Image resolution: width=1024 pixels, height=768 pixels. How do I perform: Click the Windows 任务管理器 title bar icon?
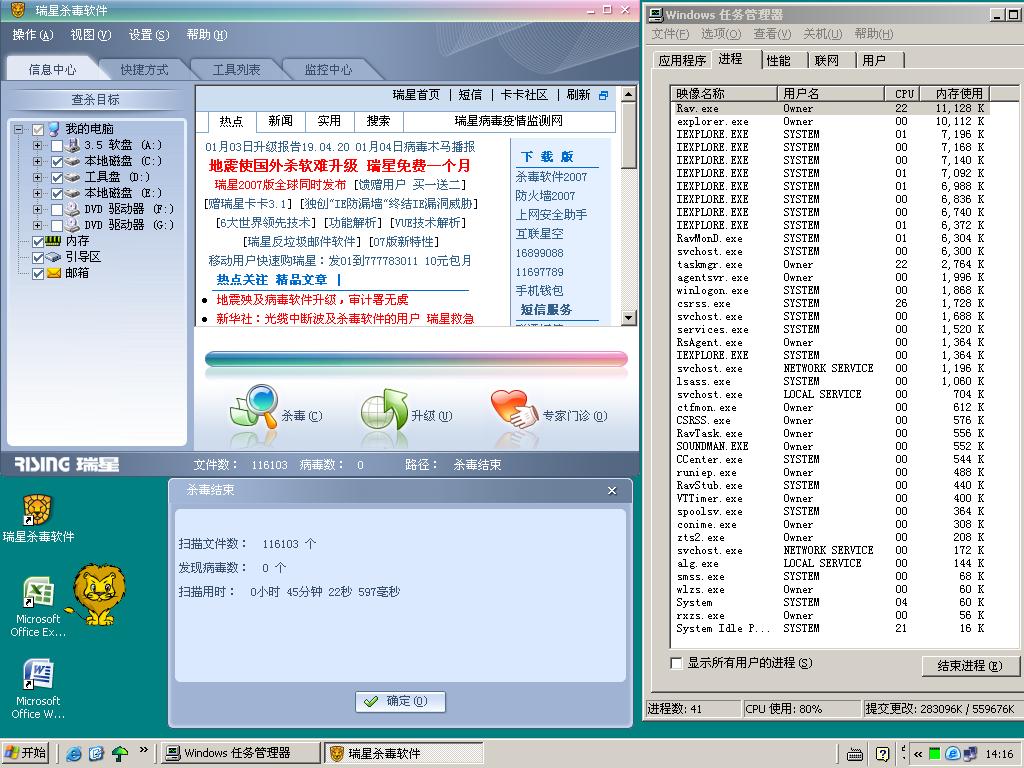click(656, 14)
